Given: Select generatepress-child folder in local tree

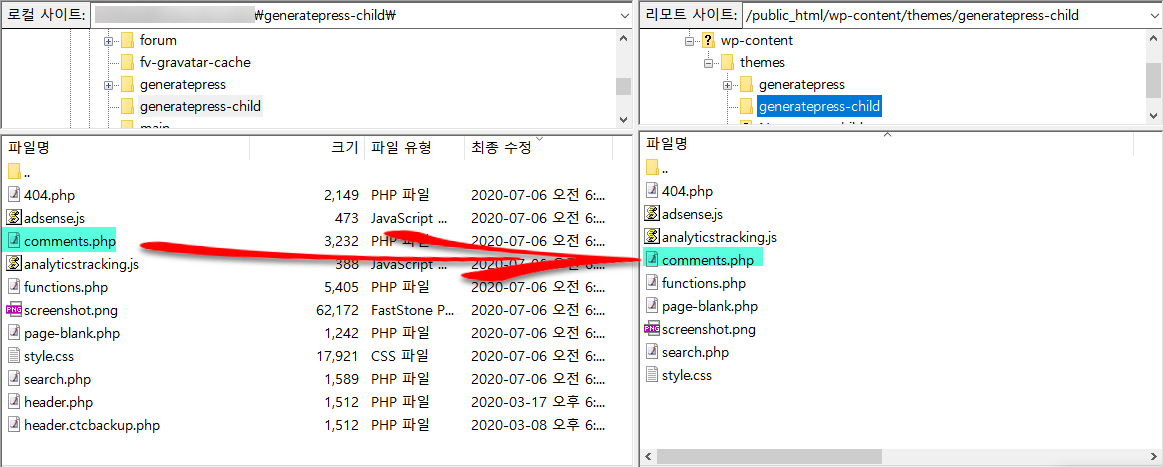Looking at the screenshot, I should (200, 106).
